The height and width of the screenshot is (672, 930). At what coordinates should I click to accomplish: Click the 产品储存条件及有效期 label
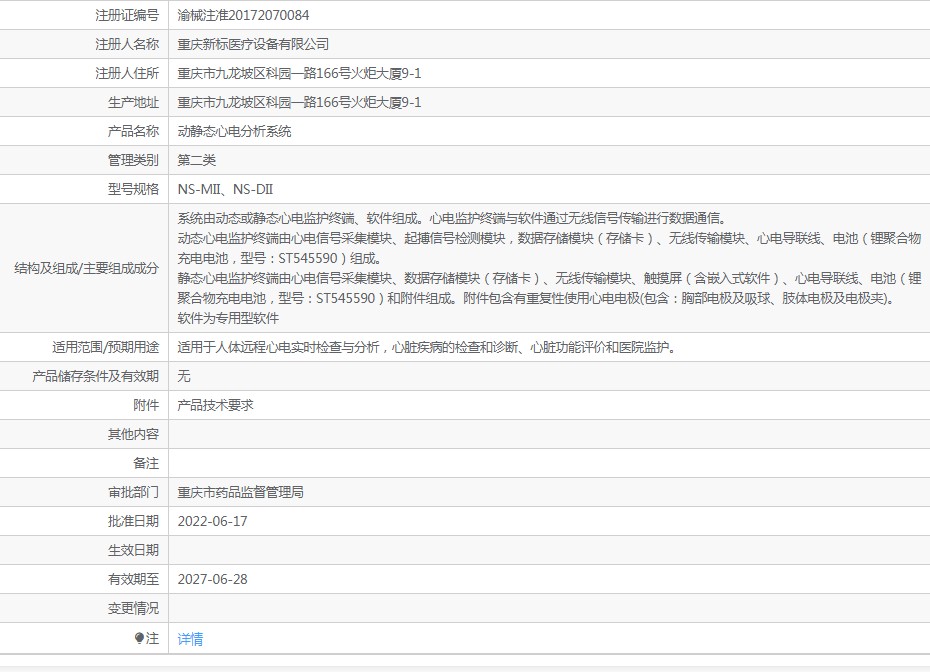(95, 377)
